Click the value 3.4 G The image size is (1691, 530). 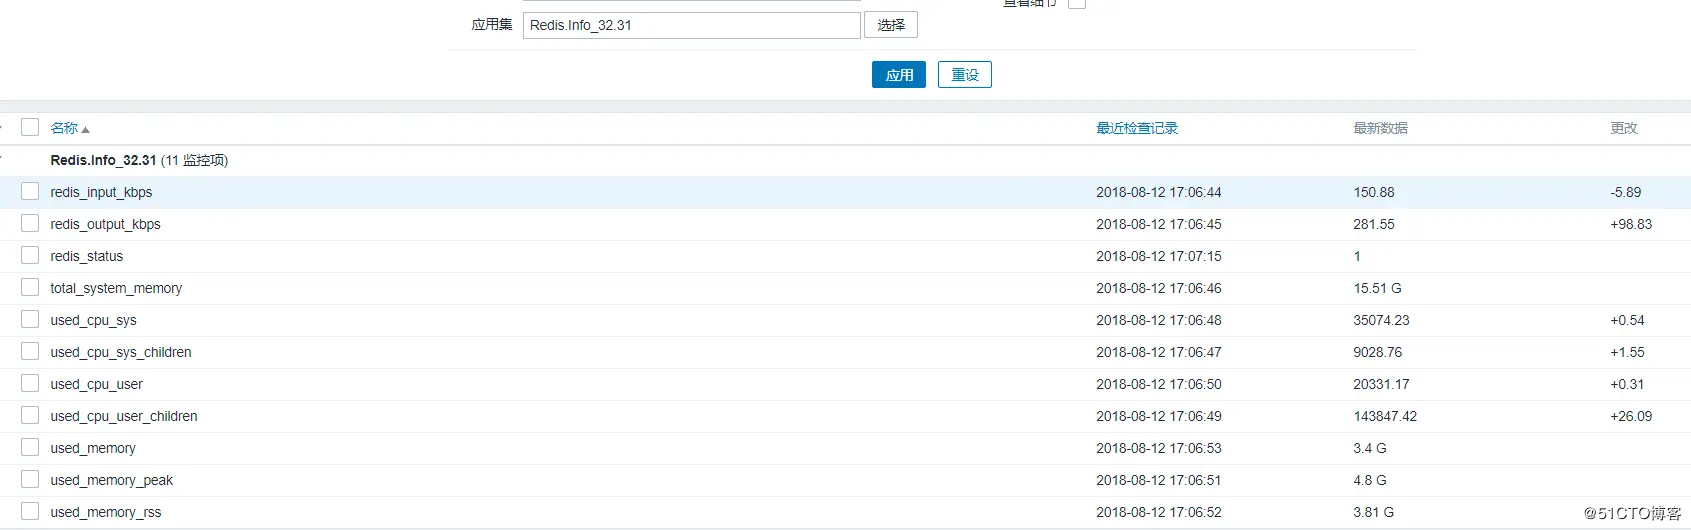pos(1370,448)
